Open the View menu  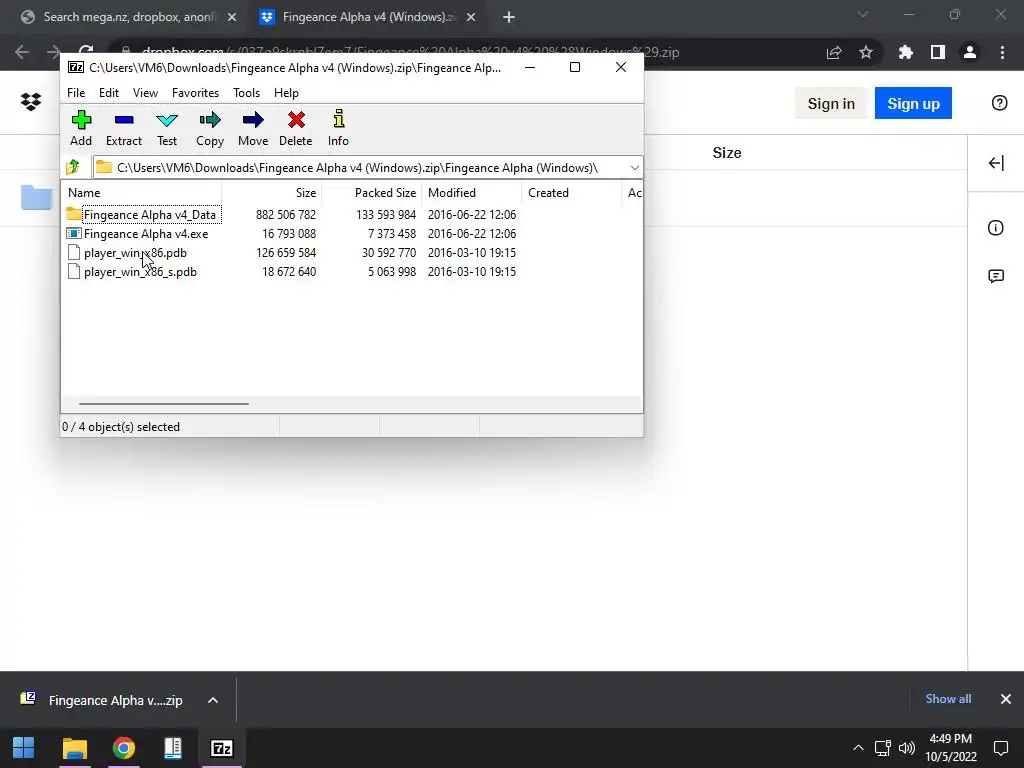tap(145, 93)
